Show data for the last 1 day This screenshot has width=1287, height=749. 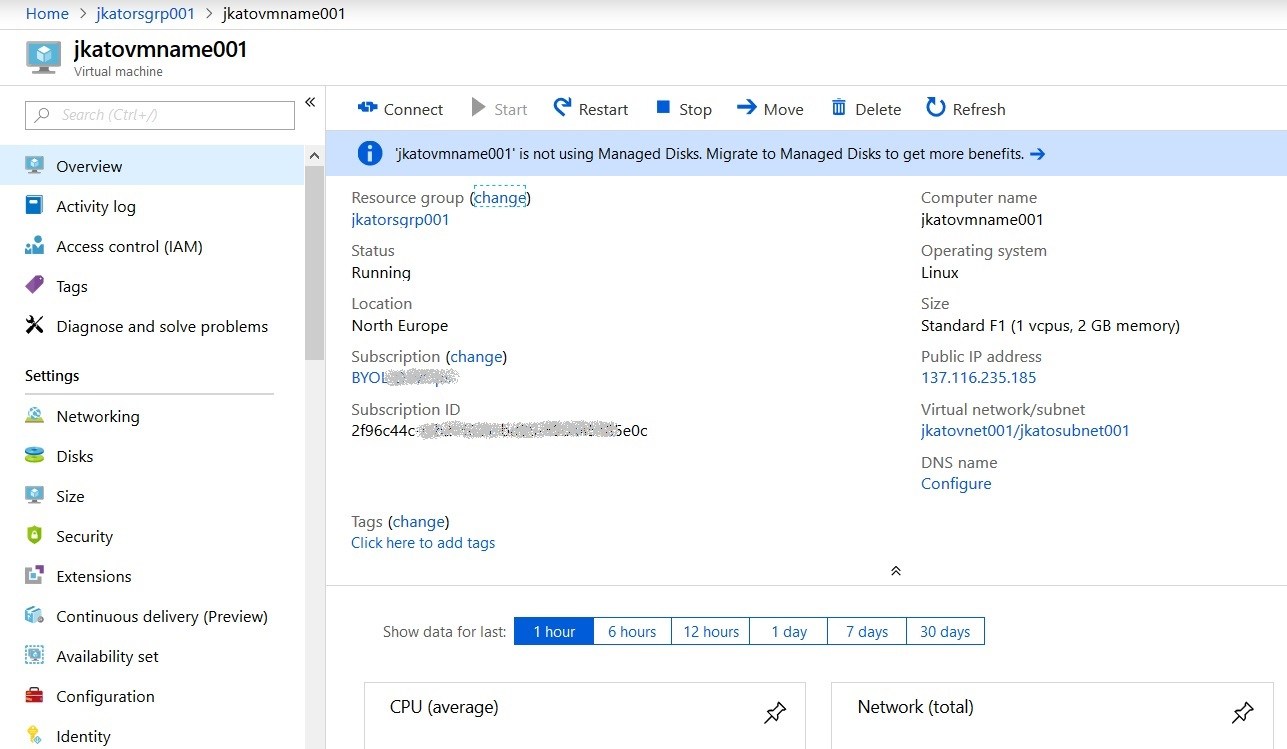789,631
